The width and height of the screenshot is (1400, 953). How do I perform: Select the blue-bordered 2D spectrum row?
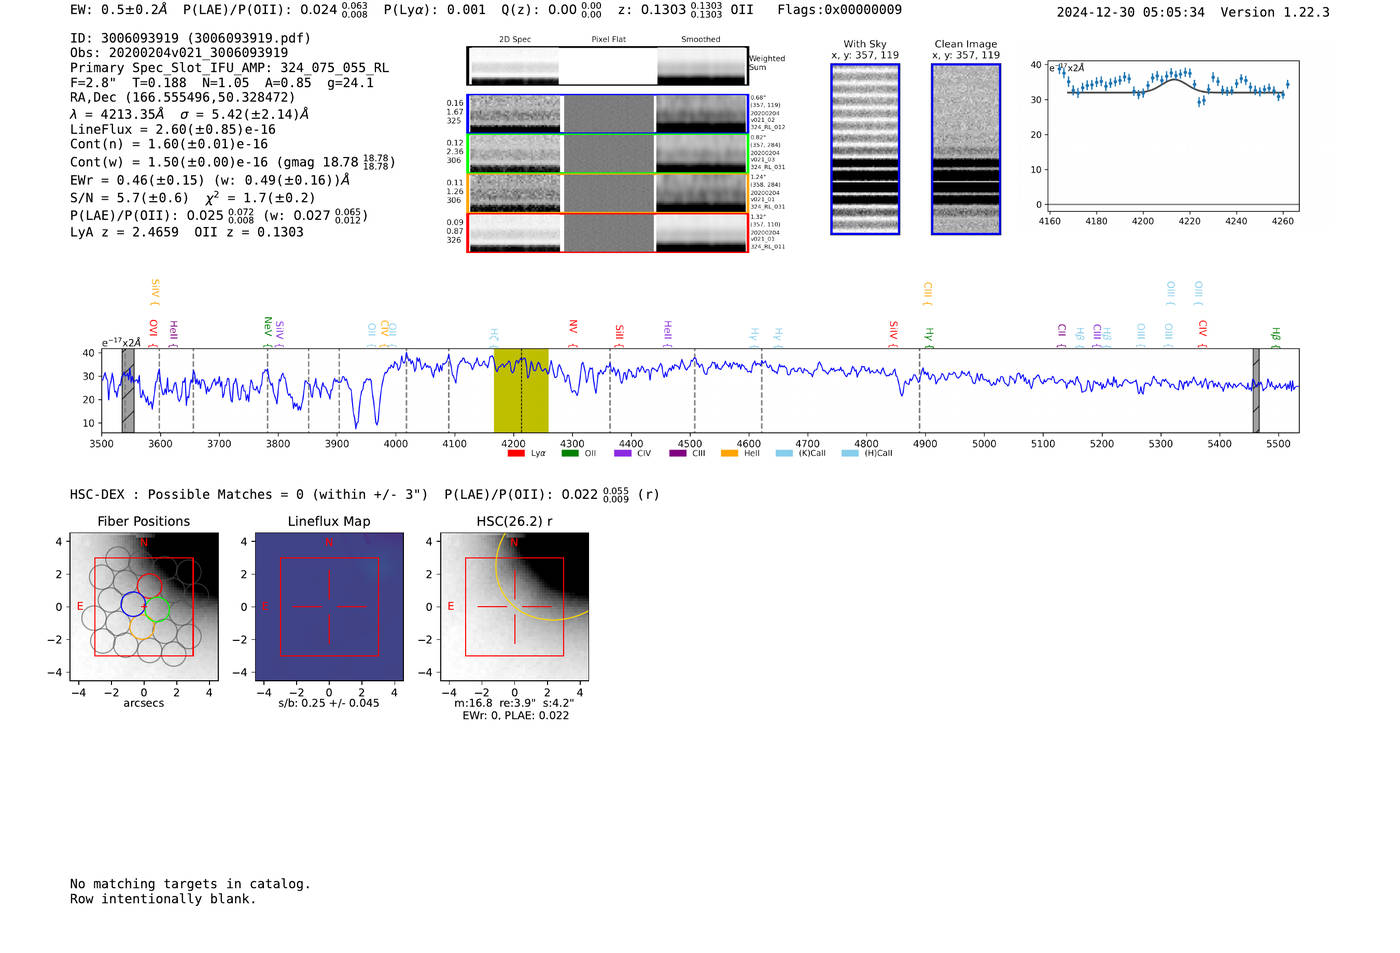[x=608, y=114]
